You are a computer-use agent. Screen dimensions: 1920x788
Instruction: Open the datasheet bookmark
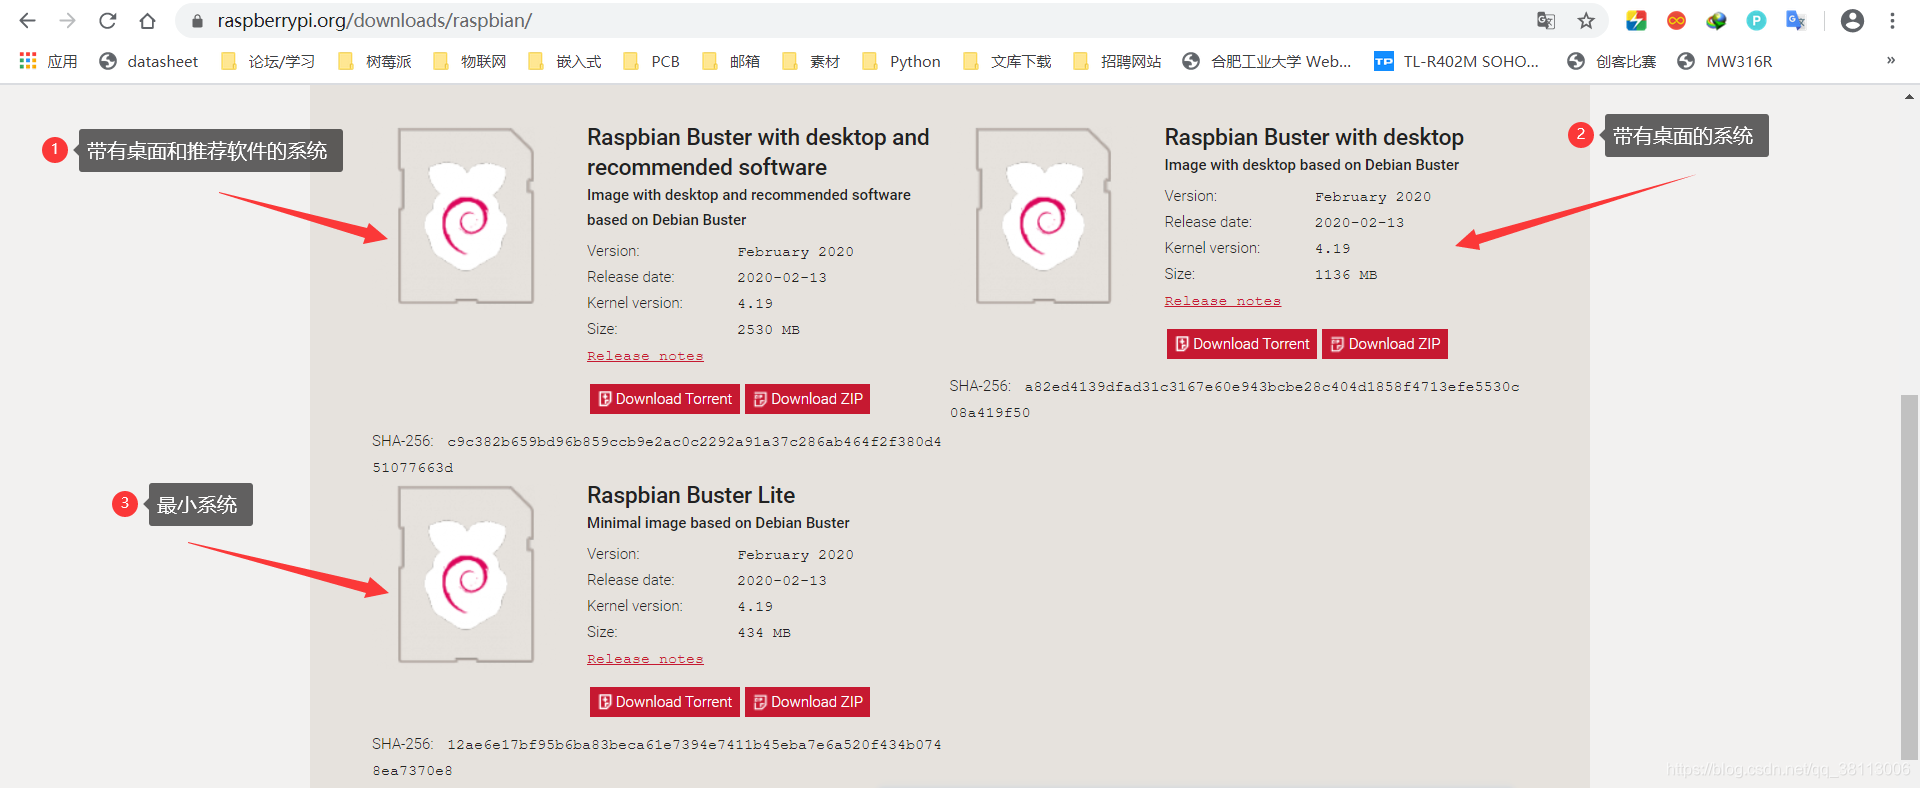pyautogui.click(x=149, y=61)
